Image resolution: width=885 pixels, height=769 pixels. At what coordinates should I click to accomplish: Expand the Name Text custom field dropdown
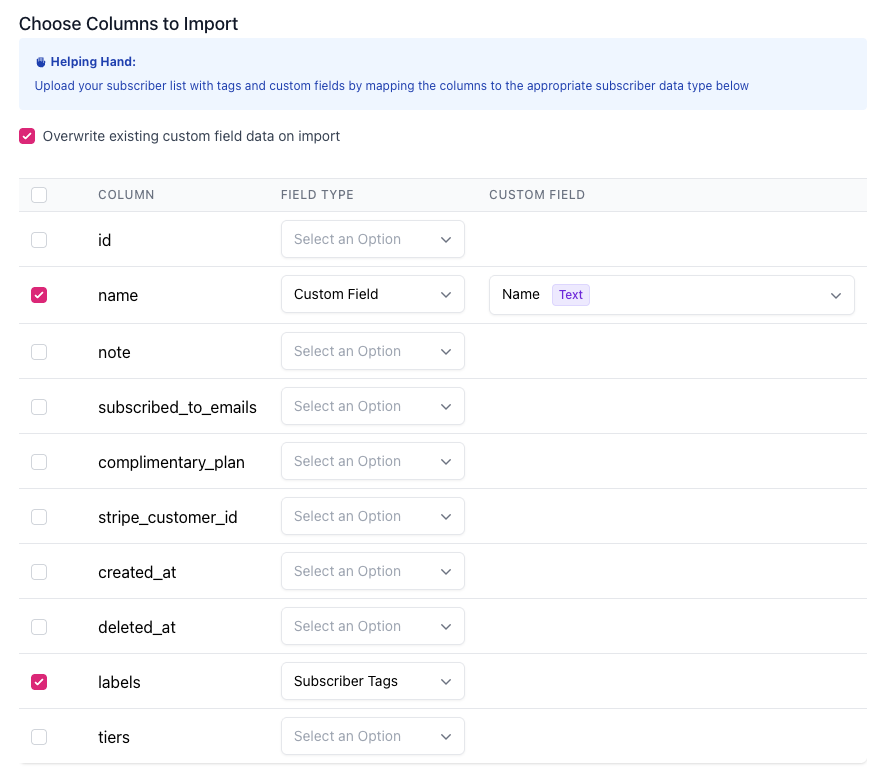[671, 295]
